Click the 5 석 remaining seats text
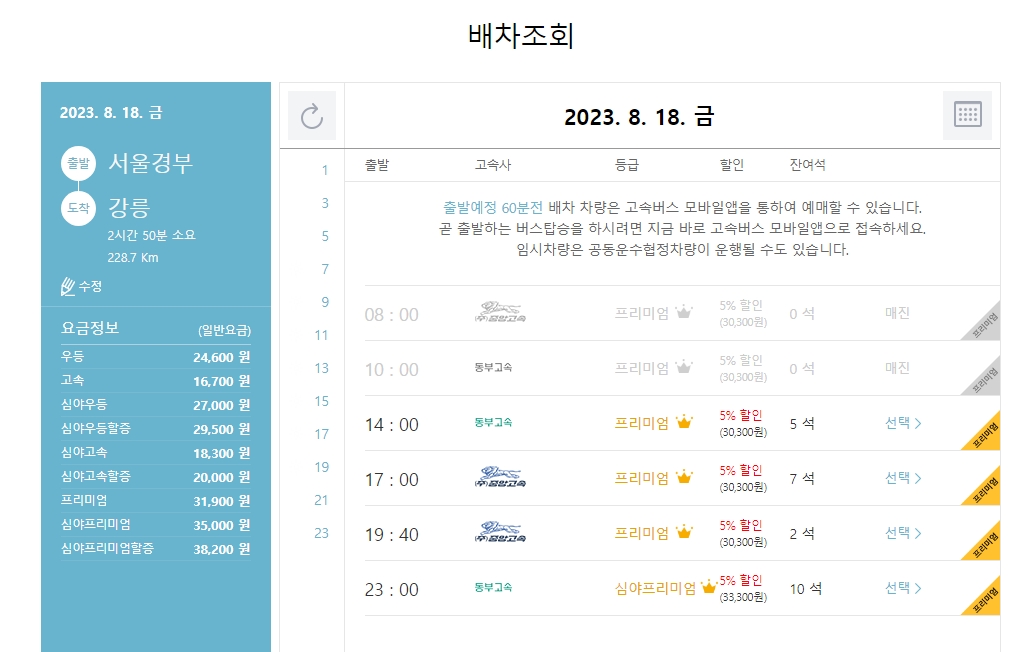 point(802,424)
